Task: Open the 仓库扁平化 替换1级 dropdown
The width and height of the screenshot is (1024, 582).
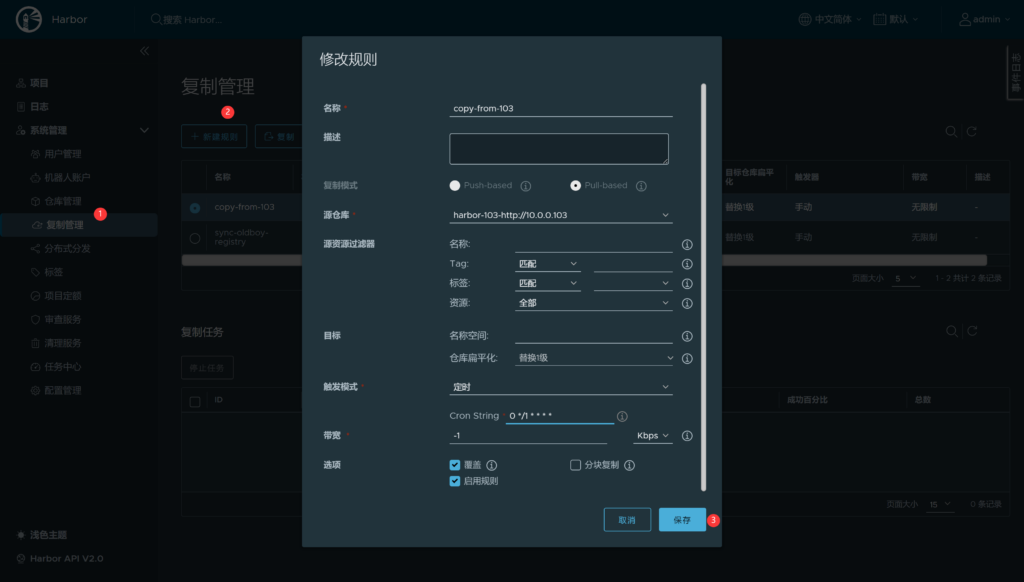Action: (x=595, y=358)
